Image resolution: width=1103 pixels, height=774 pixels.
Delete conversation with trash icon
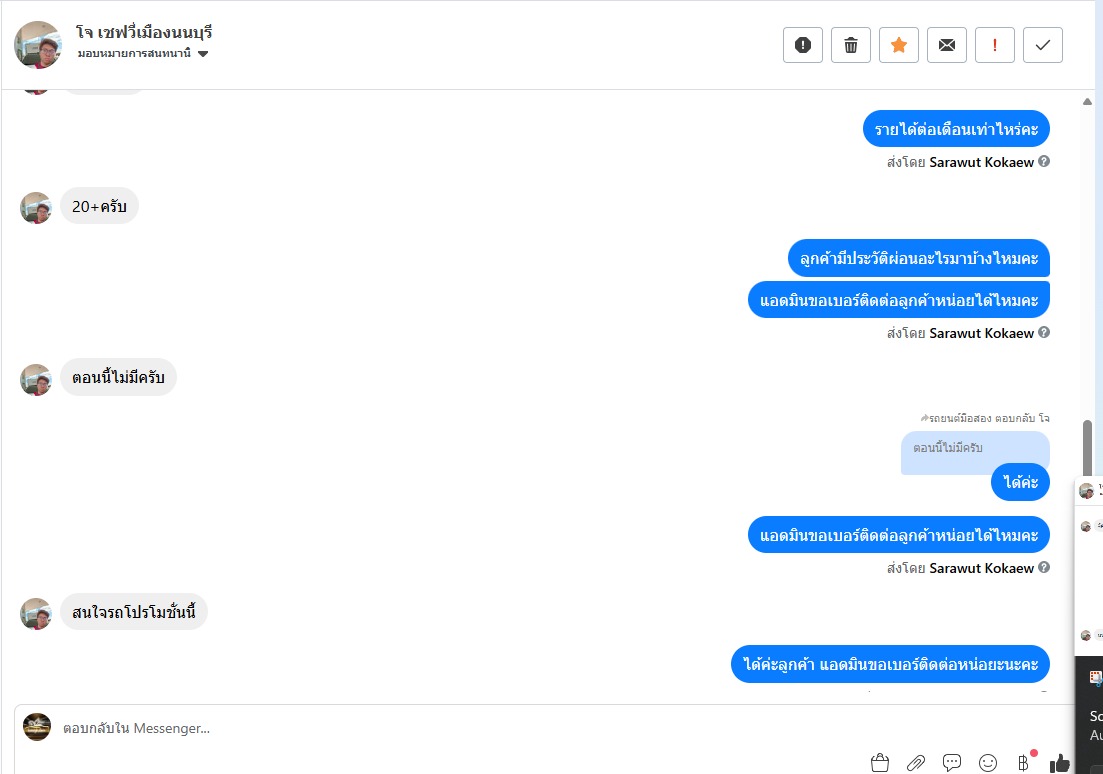tap(850, 45)
